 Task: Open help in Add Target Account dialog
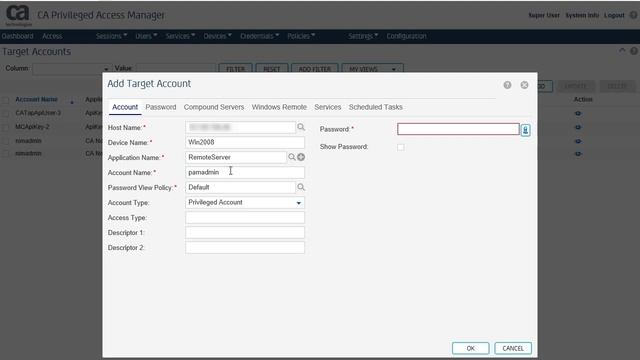coord(507,85)
